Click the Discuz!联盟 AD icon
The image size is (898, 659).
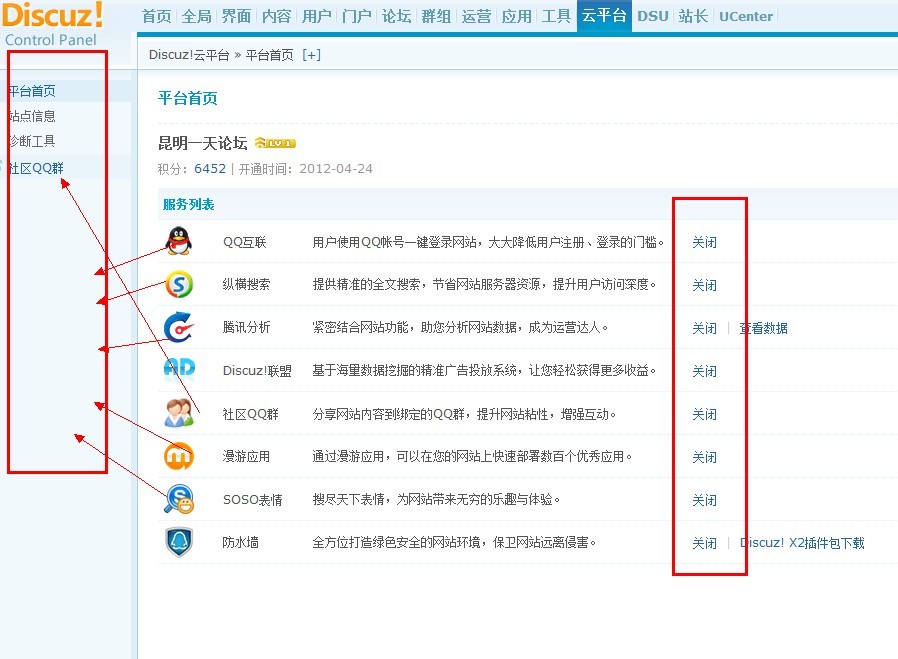(x=179, y=369)
